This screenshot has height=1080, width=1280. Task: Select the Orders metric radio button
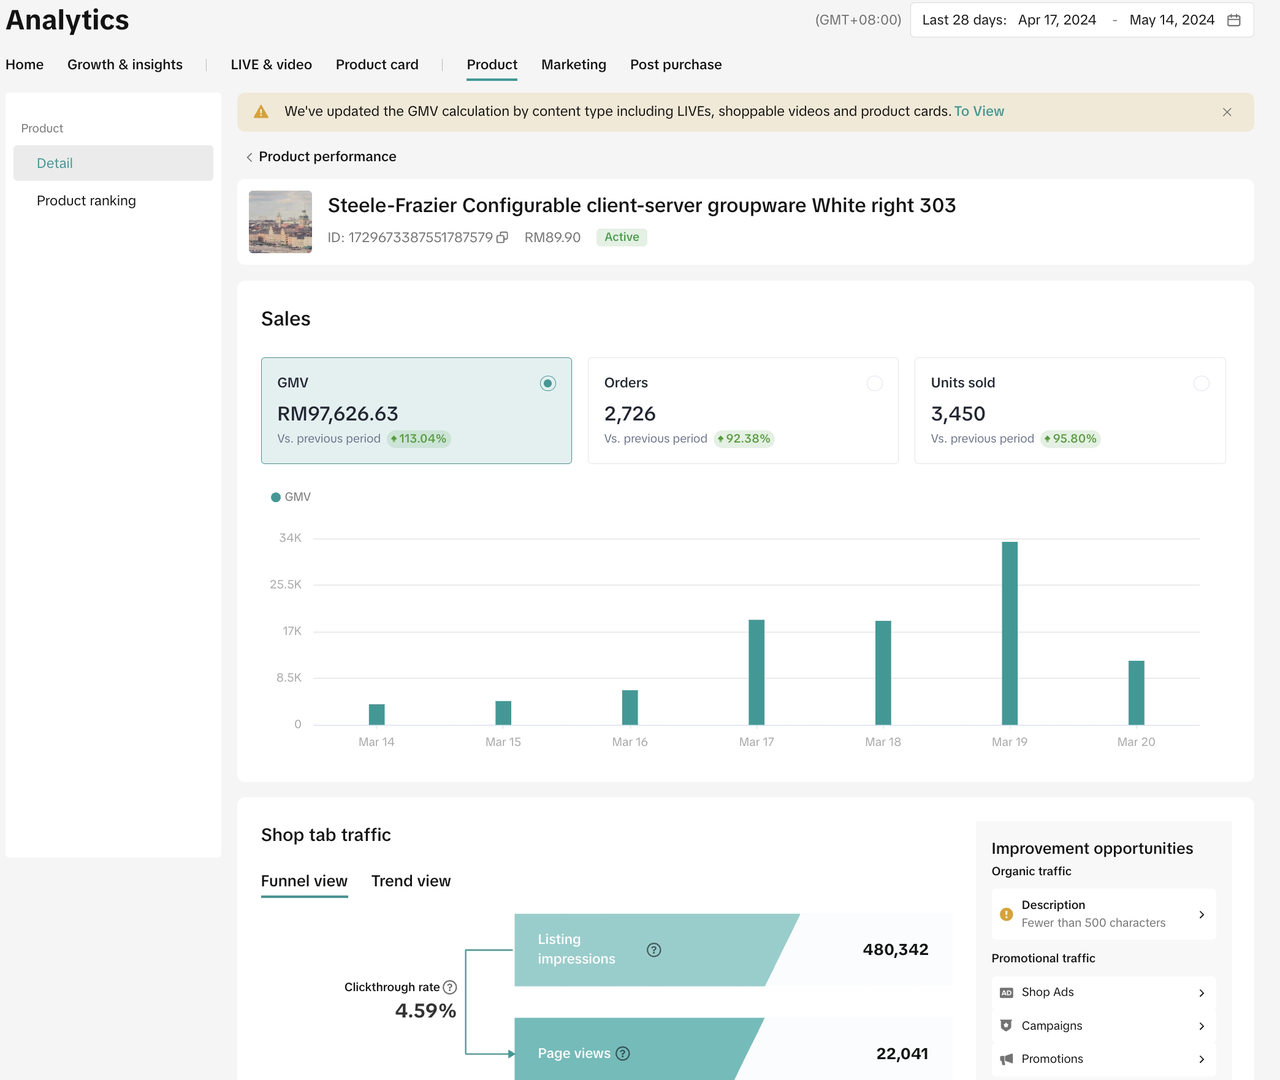point(875,383)
